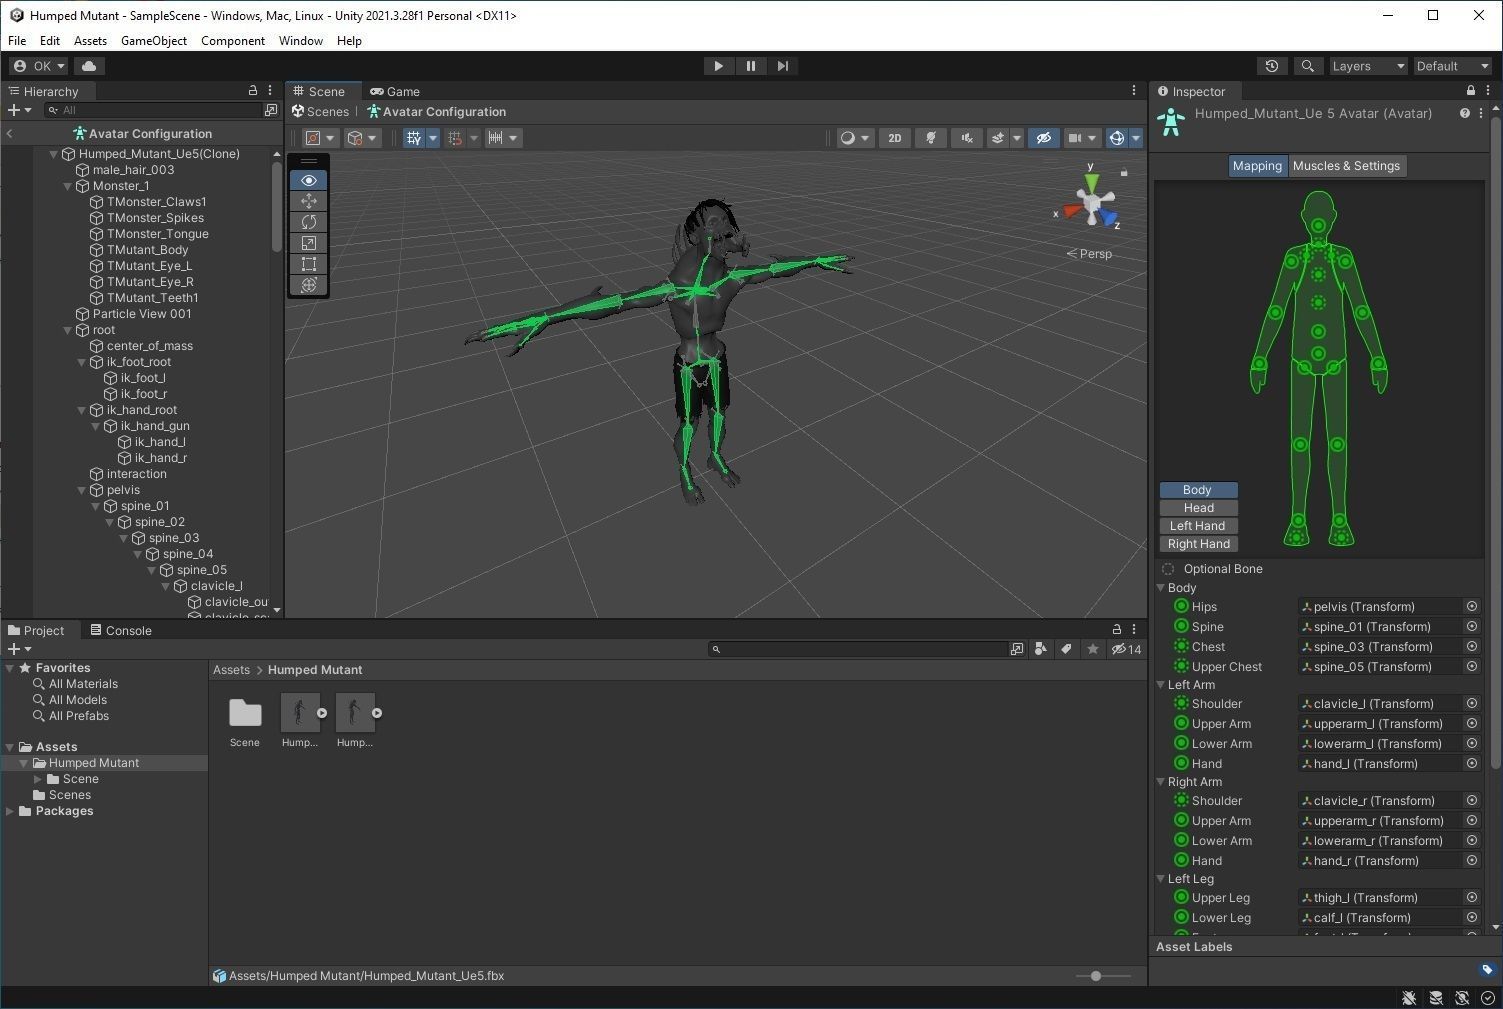This screenshot has width=1503, height=1009.
Task: Select the Rotate tool in Scene overlay
Action: tap(309, 222)
